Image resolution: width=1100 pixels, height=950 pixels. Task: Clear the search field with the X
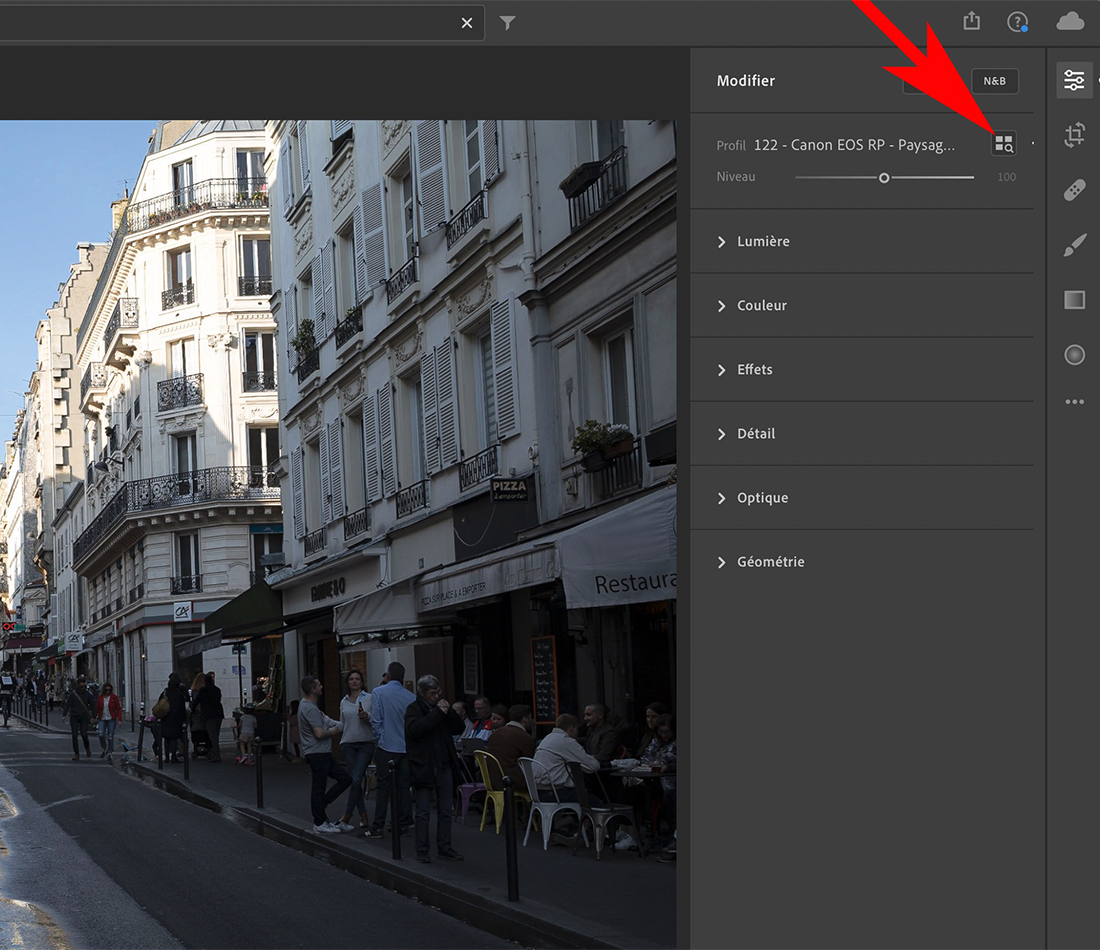[466, 23]
